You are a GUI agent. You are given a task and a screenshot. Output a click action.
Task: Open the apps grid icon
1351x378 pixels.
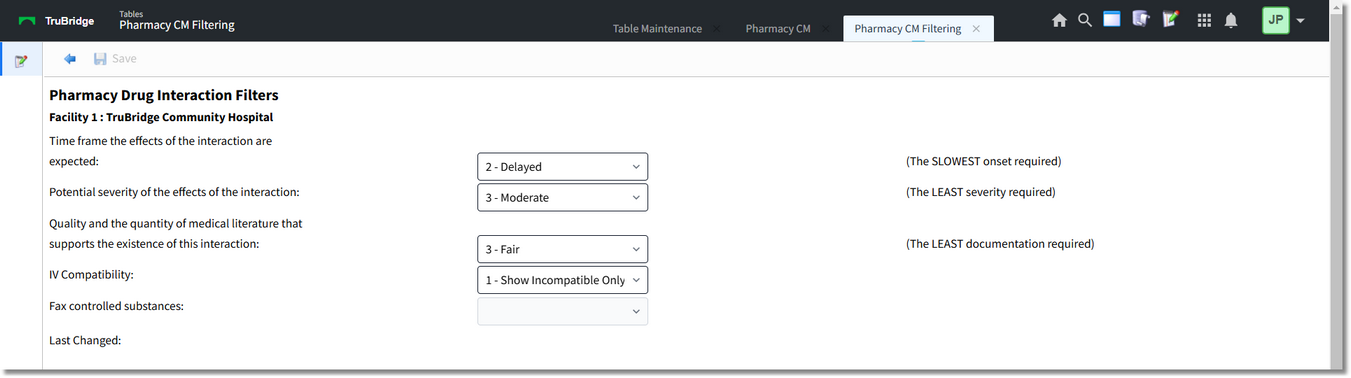[1203, 20]
